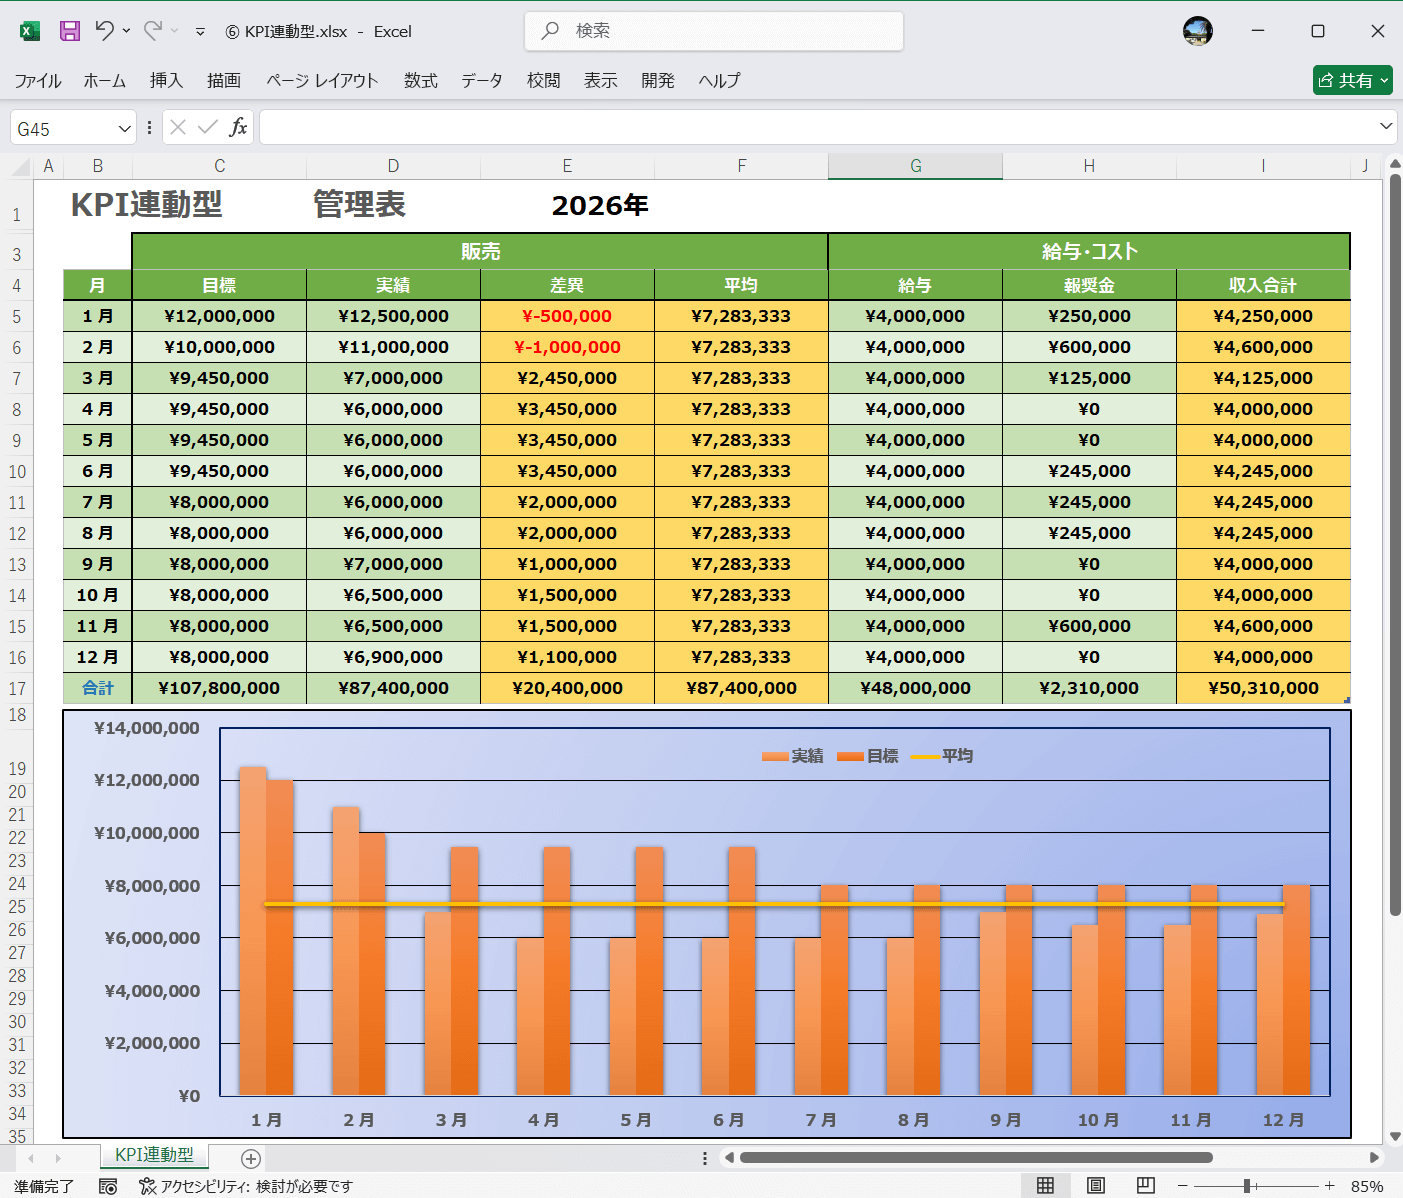The image size is (1403, 1198).
Task: Click the macro recording icon in status bar
Action: pos(108,1186)
